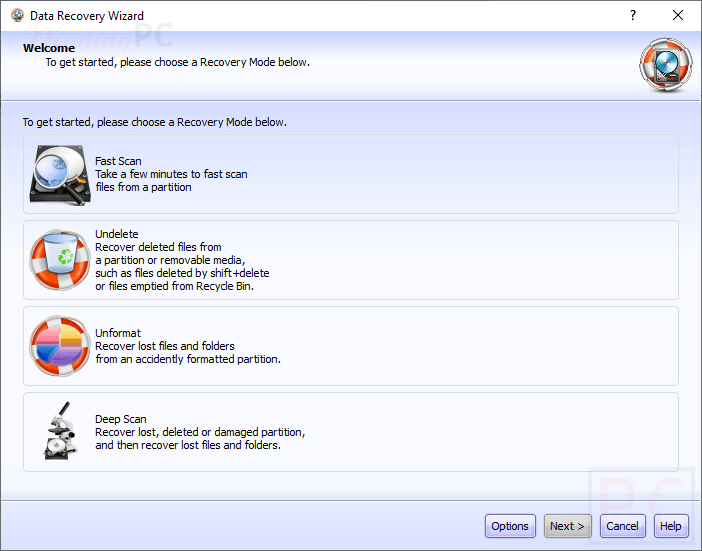Click 'Take a few minutes to fast scan' text
The image size is (702, 551).
171,174
